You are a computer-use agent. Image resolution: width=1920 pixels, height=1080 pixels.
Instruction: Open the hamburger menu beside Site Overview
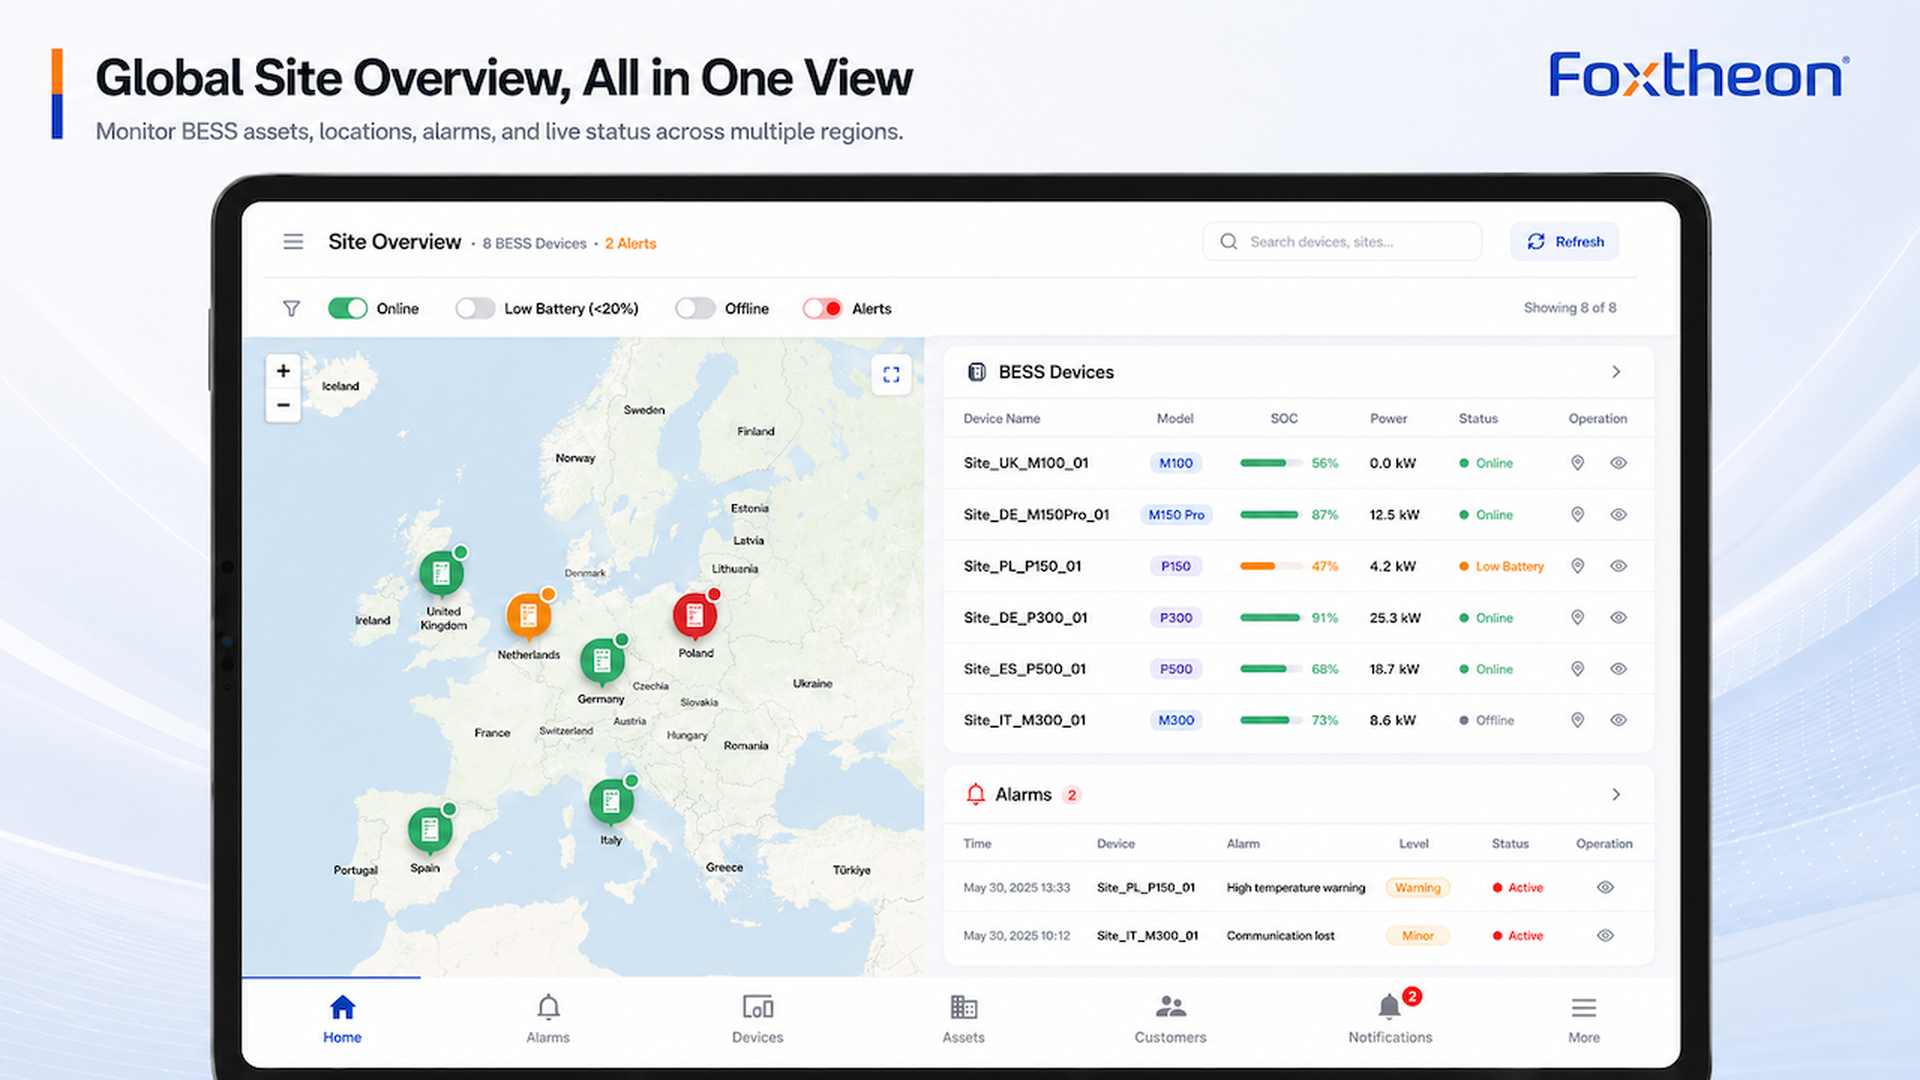click(x=293, y=242)
